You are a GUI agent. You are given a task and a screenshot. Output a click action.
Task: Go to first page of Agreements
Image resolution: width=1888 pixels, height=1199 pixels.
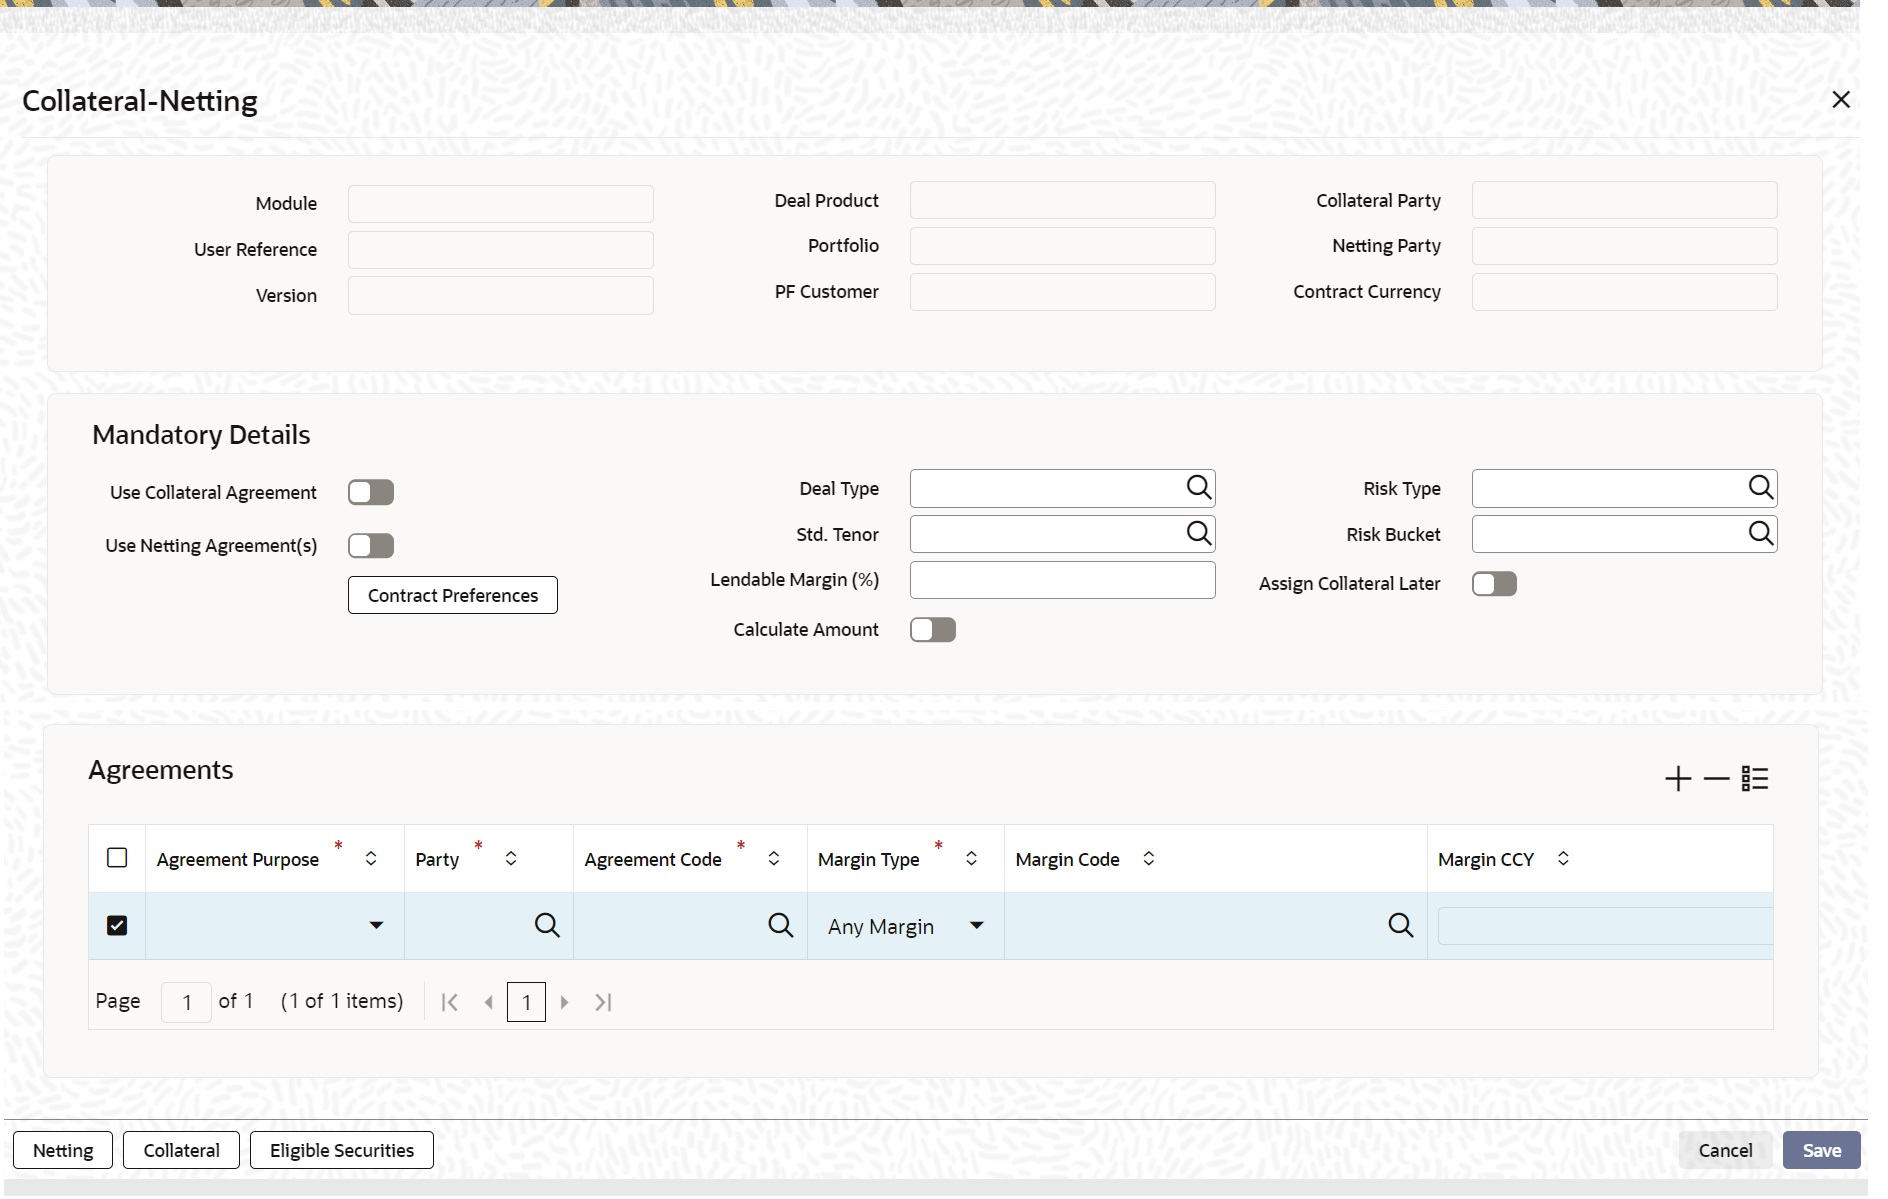tap(450, 1002)
